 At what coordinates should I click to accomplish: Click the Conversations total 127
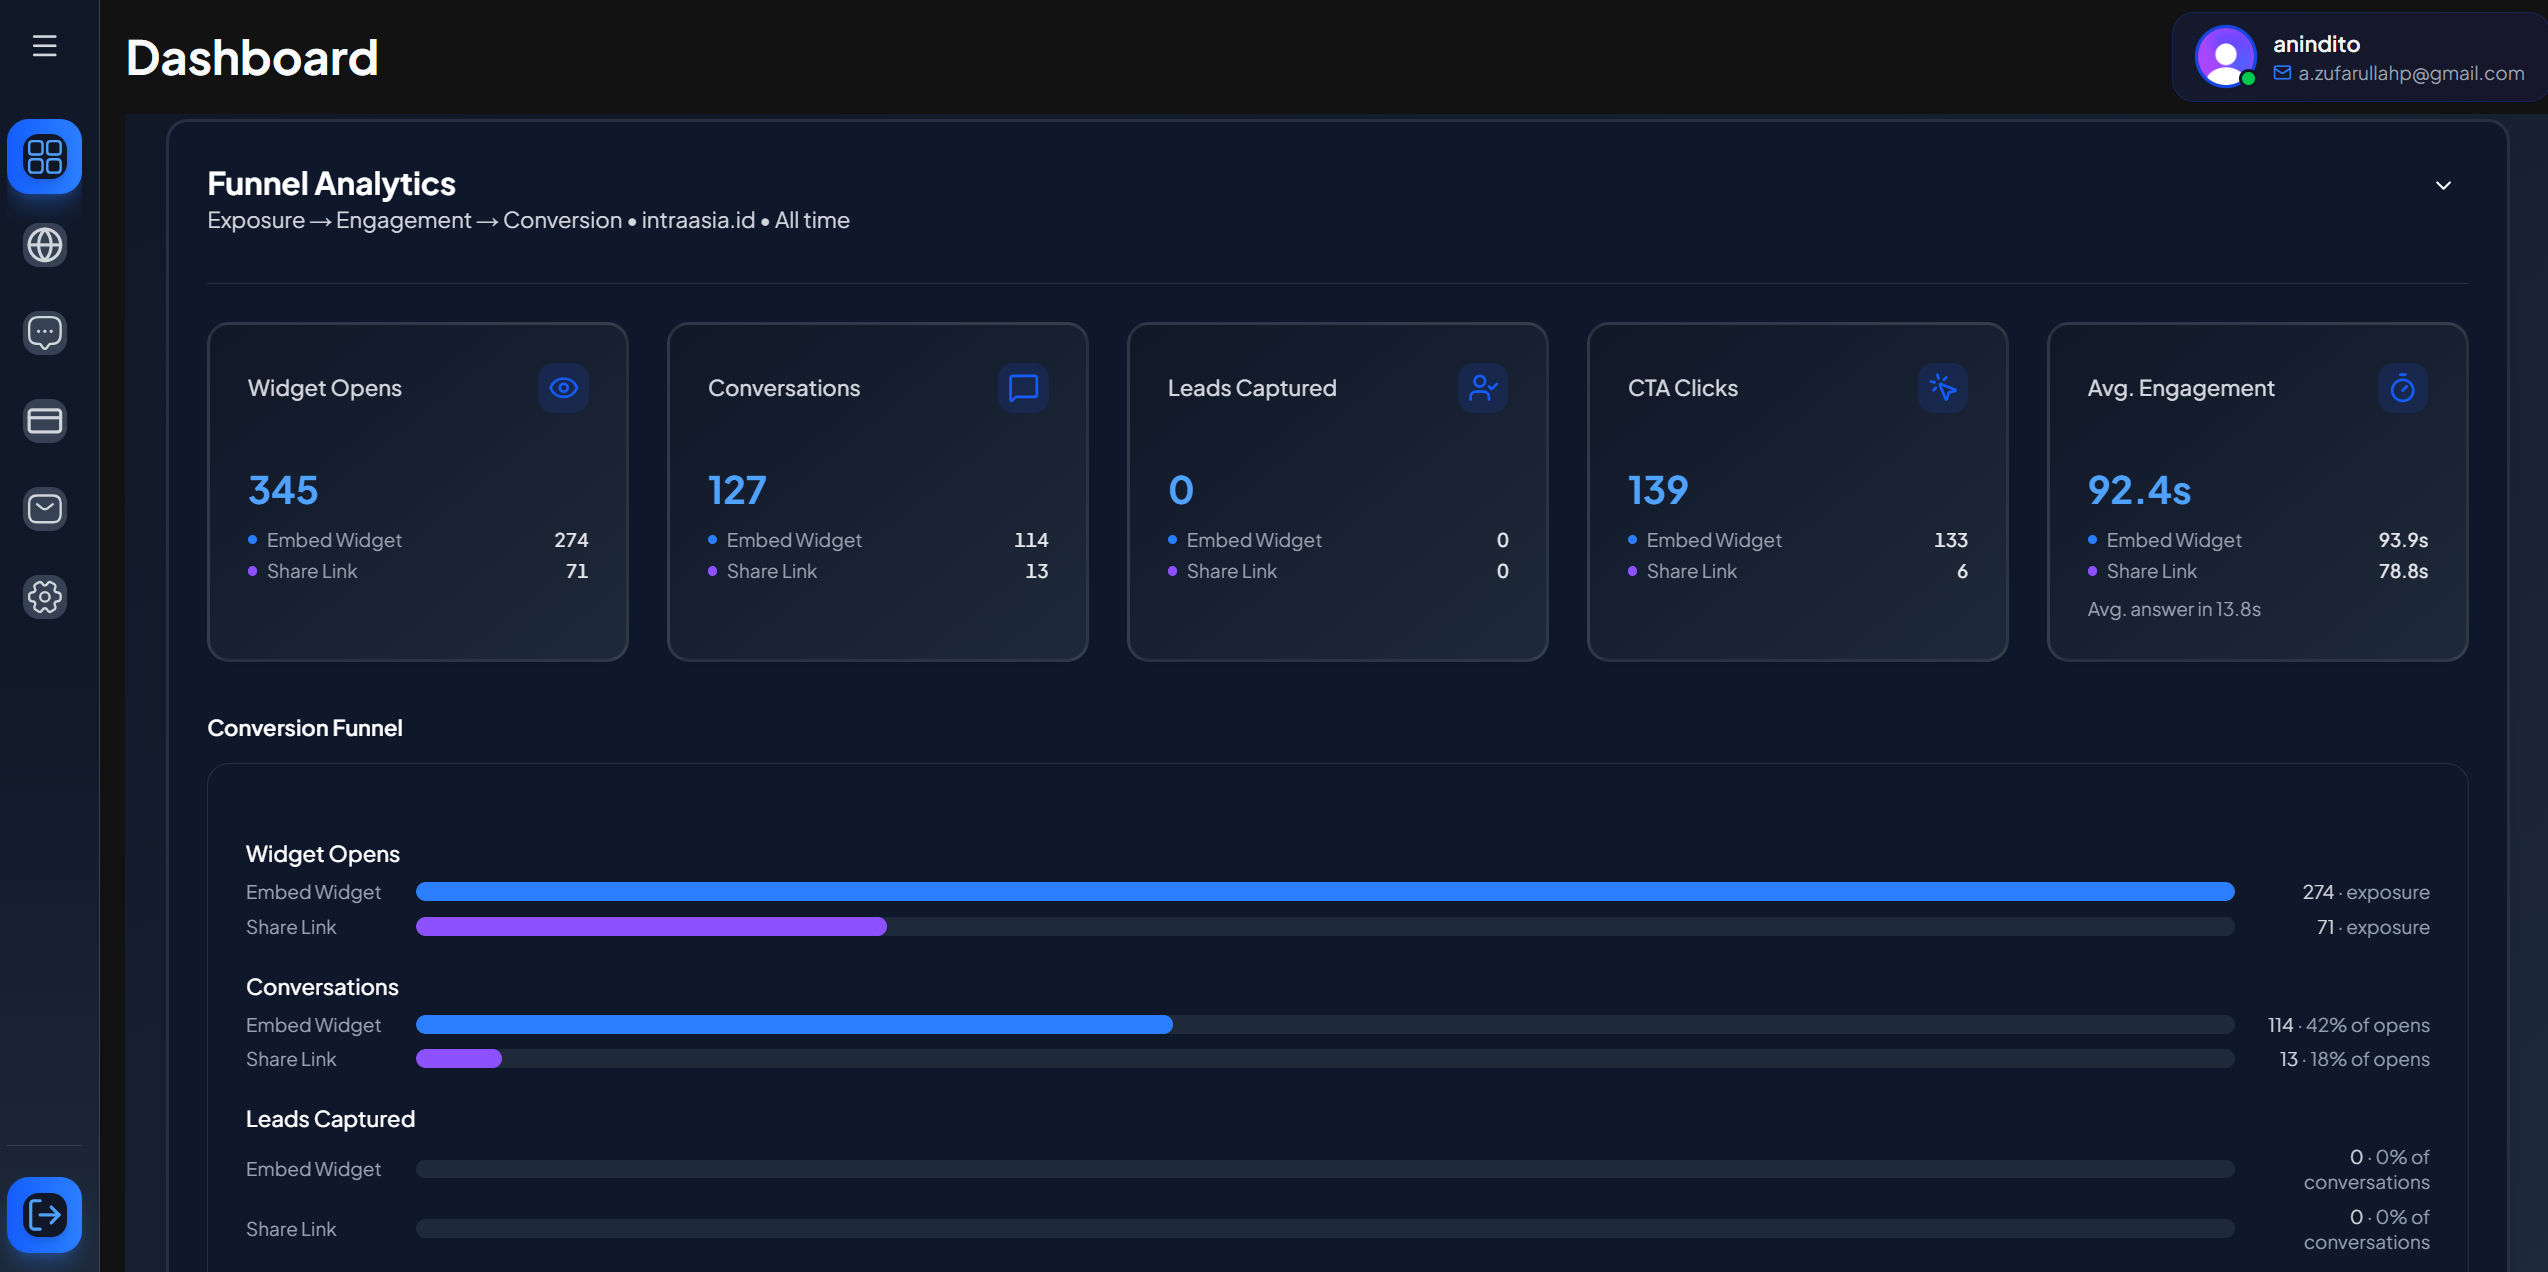coord(737,490)
